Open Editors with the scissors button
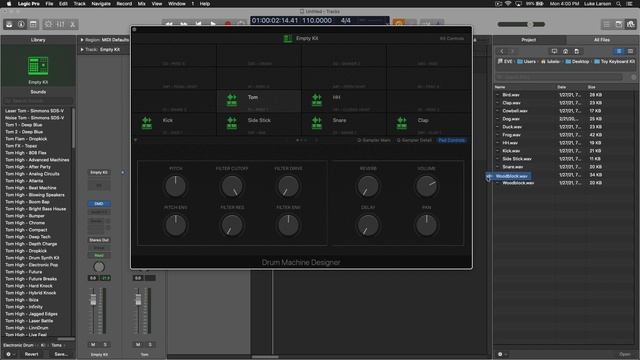640x360 pixels. [x=73, y=24]
